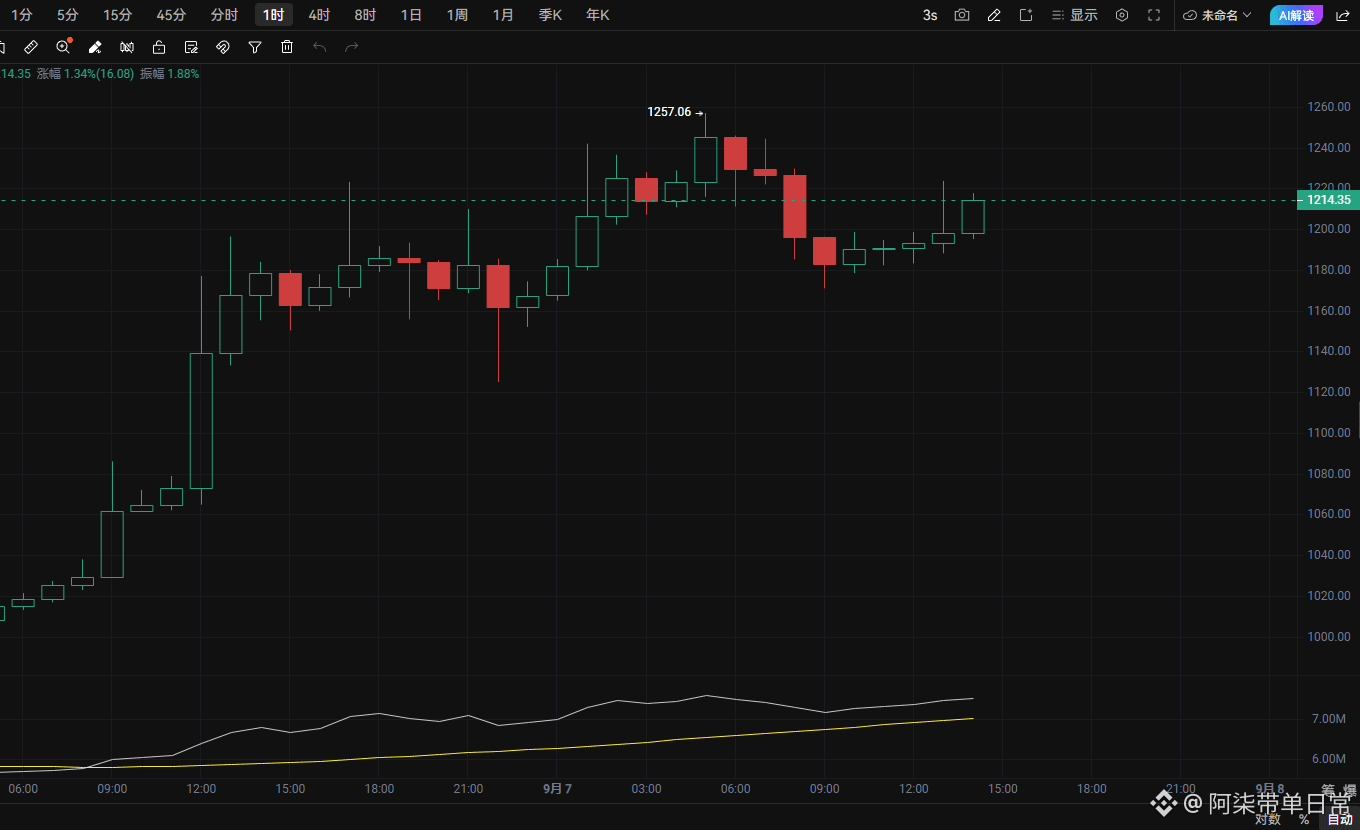Toggle the lock drawings icon

pyautogui.click(x=159, y=47)
